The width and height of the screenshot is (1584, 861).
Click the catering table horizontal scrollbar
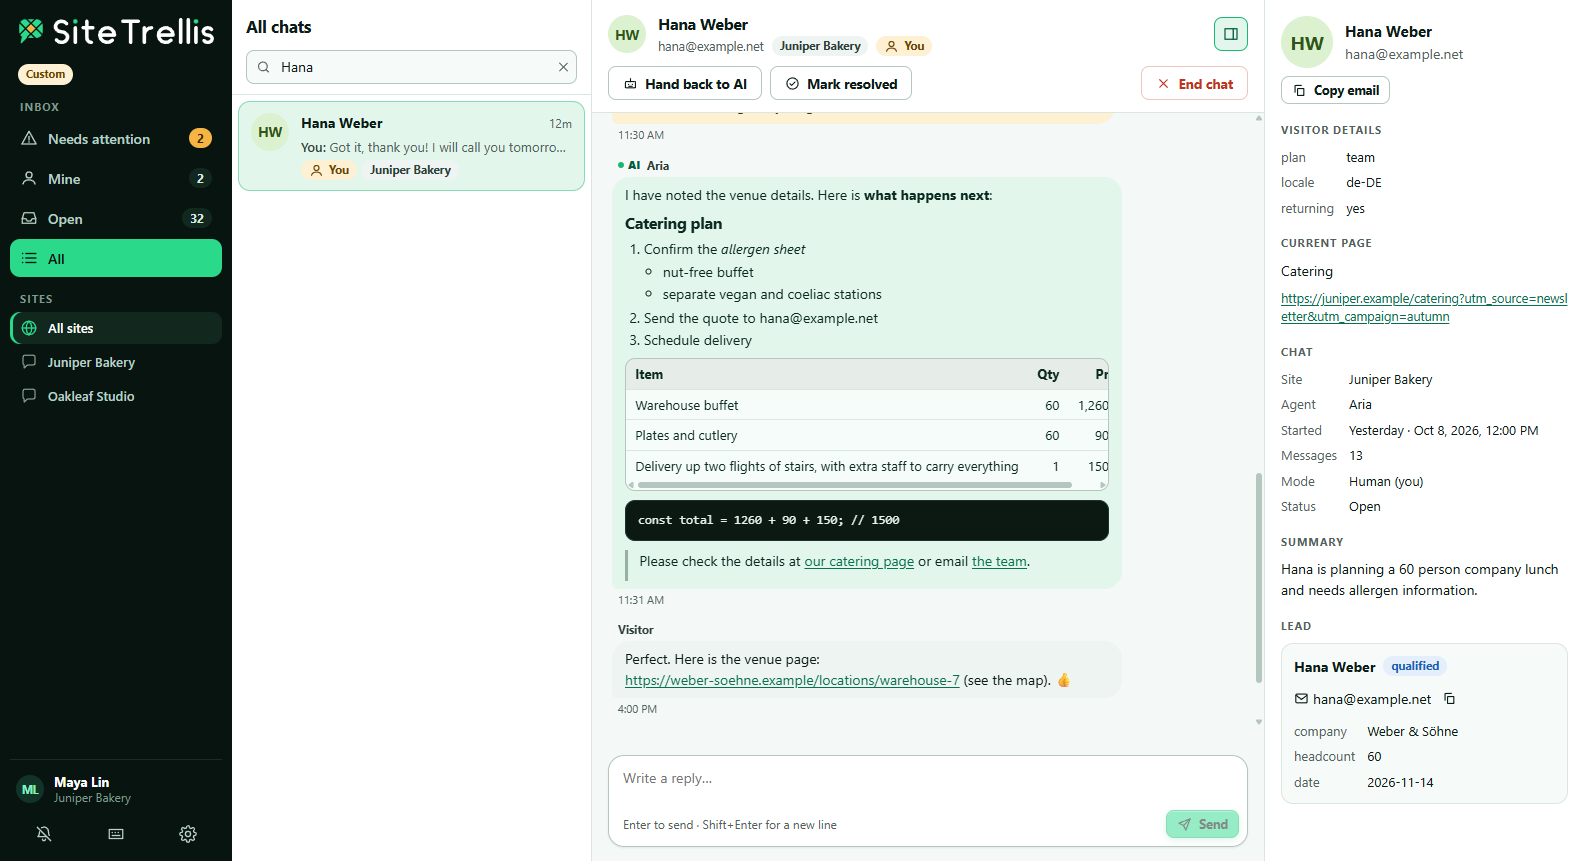pos(855,485)
